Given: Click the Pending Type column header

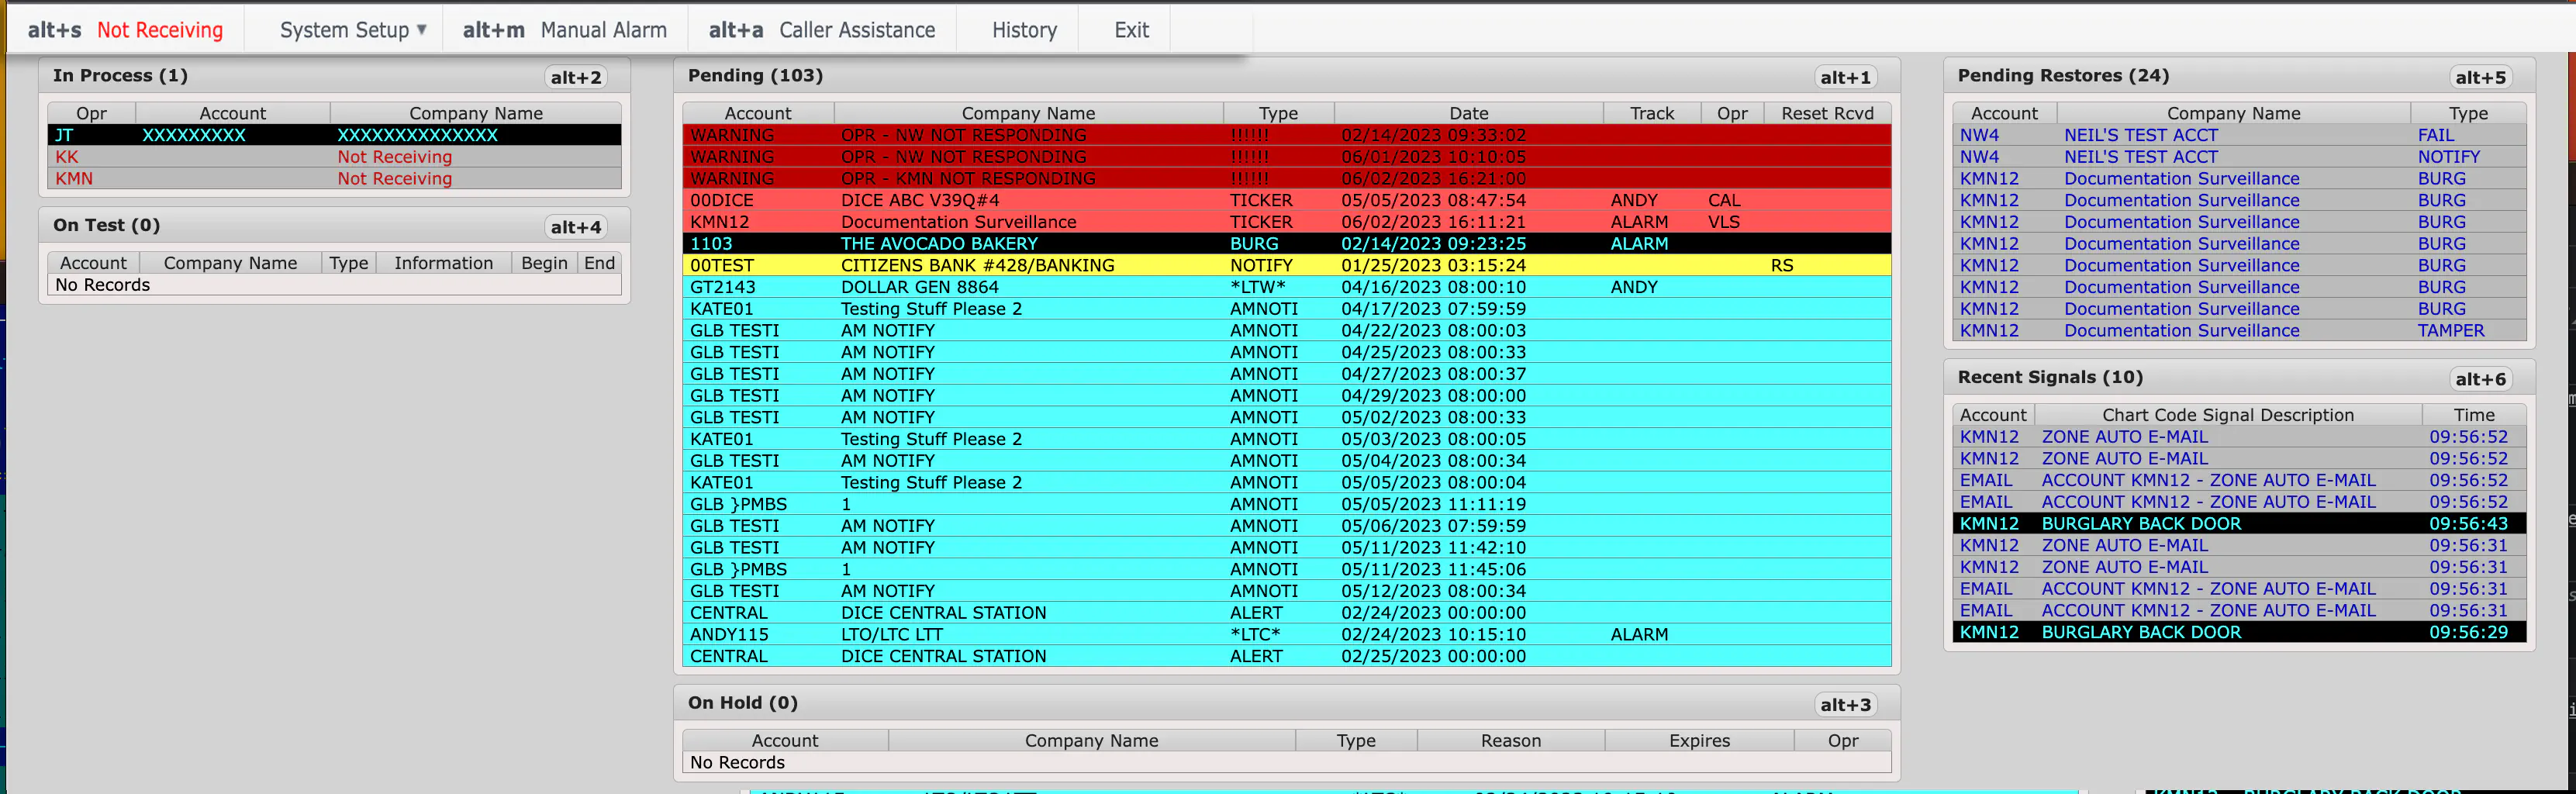Looking at the screenshot, I should (1278, 113).
